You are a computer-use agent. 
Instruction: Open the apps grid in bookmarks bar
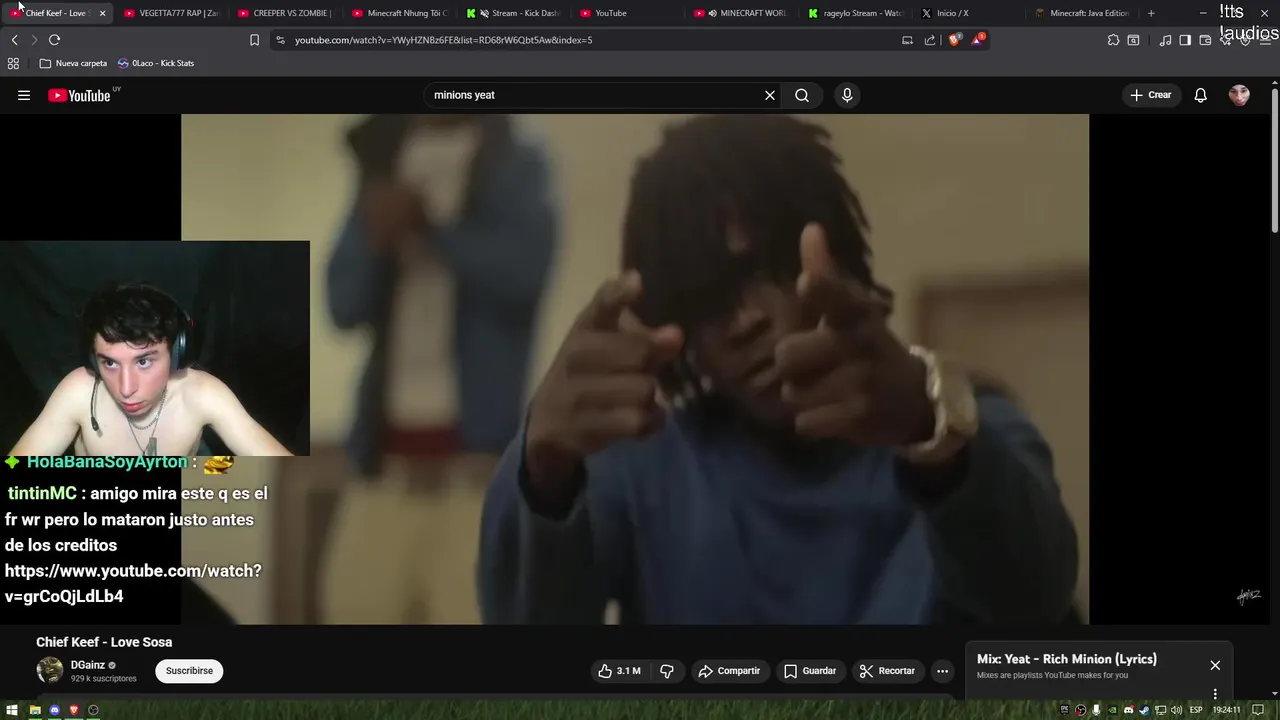point(13,63)
